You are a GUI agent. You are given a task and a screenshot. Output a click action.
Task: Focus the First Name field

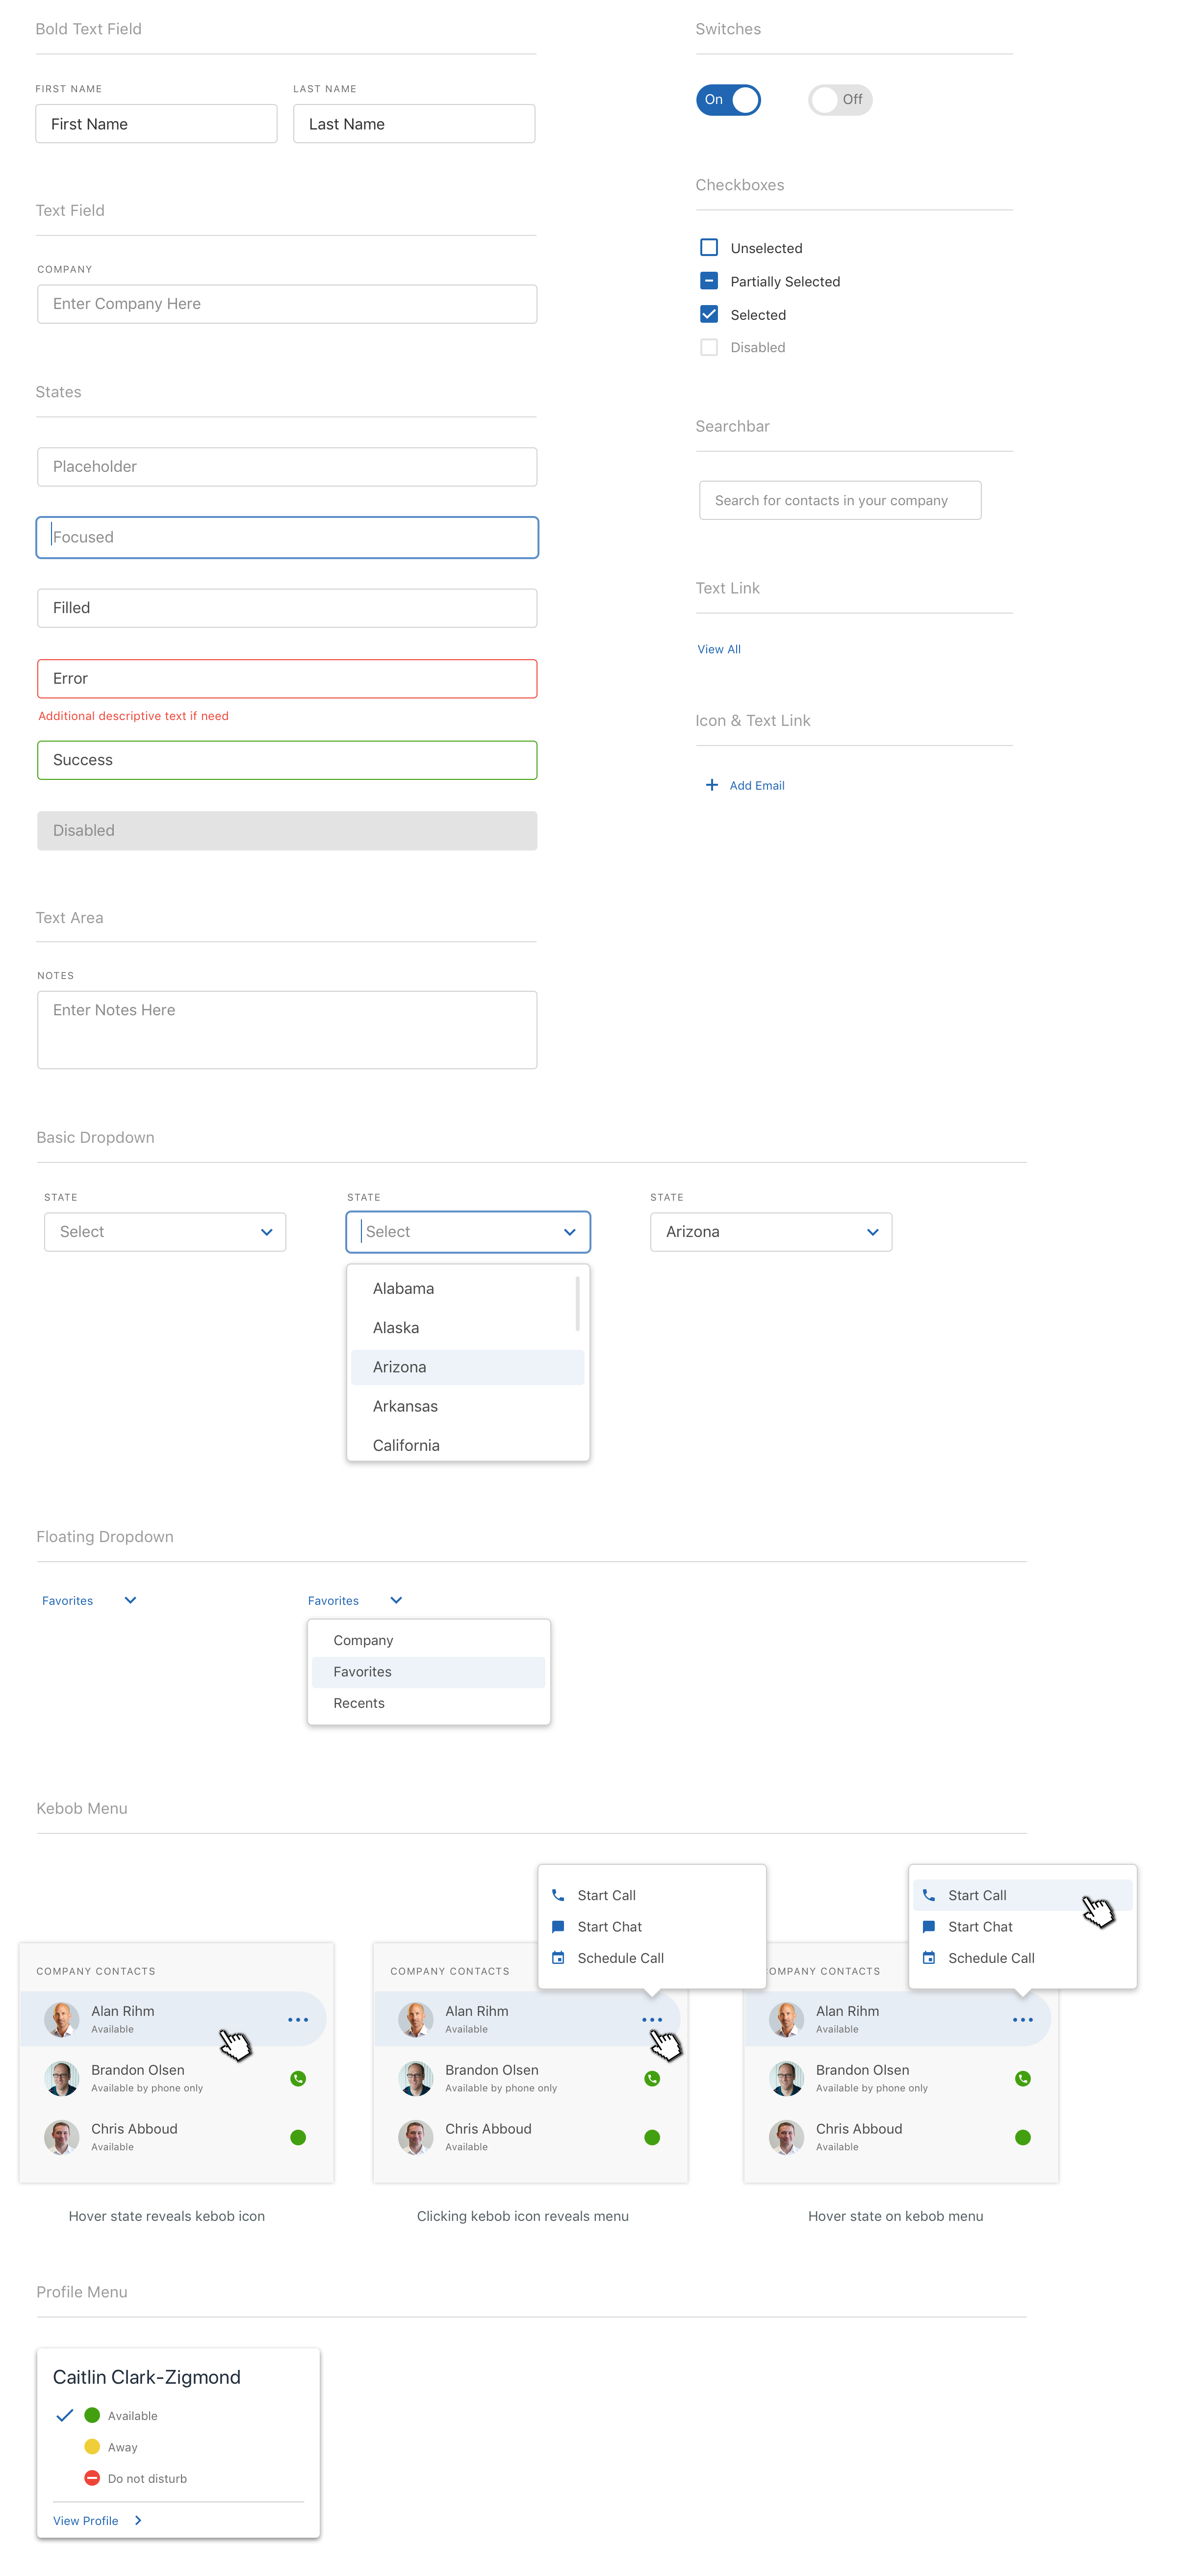156,124
